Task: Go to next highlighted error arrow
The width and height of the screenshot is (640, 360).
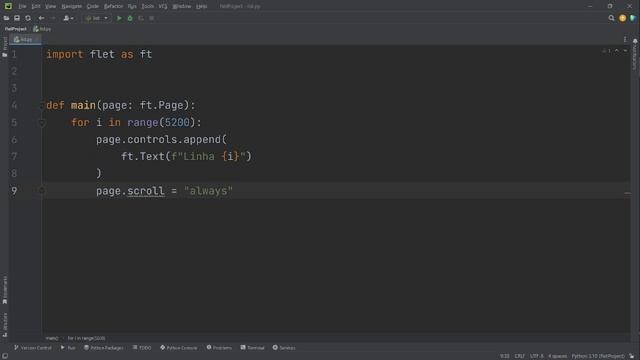Action: [625, 51]
